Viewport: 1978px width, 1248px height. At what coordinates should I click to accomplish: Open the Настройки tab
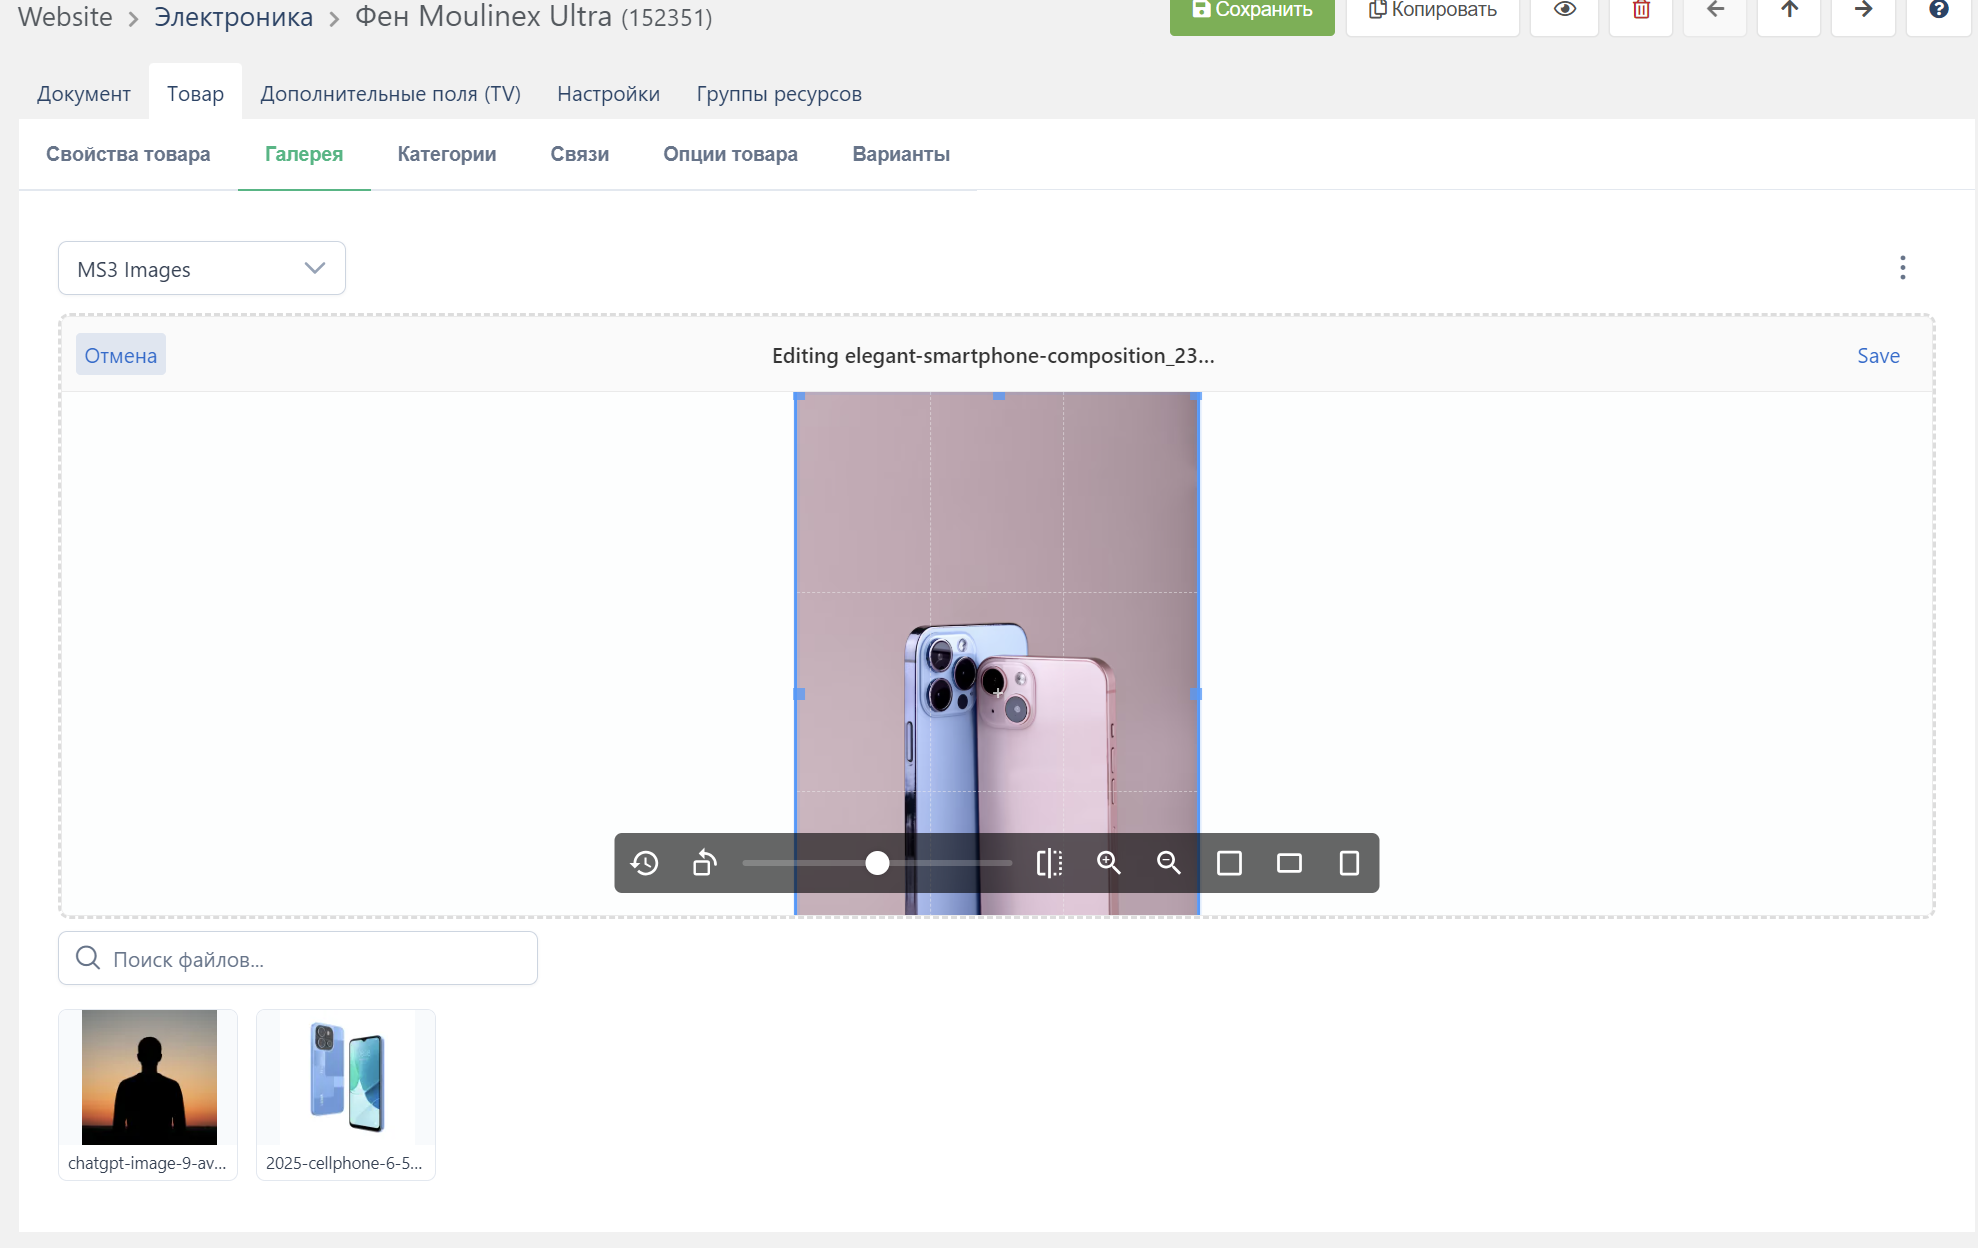(608, 94)
